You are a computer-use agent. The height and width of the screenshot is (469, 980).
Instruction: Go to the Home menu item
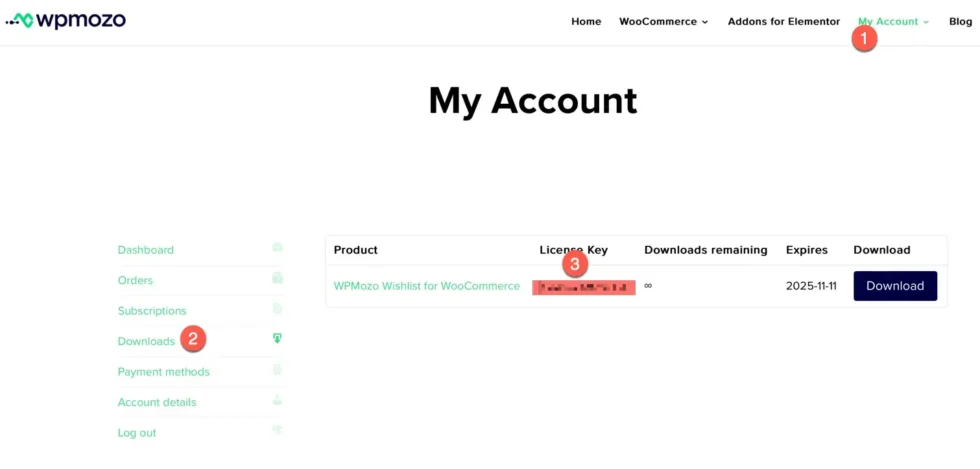tap(586, 21)
